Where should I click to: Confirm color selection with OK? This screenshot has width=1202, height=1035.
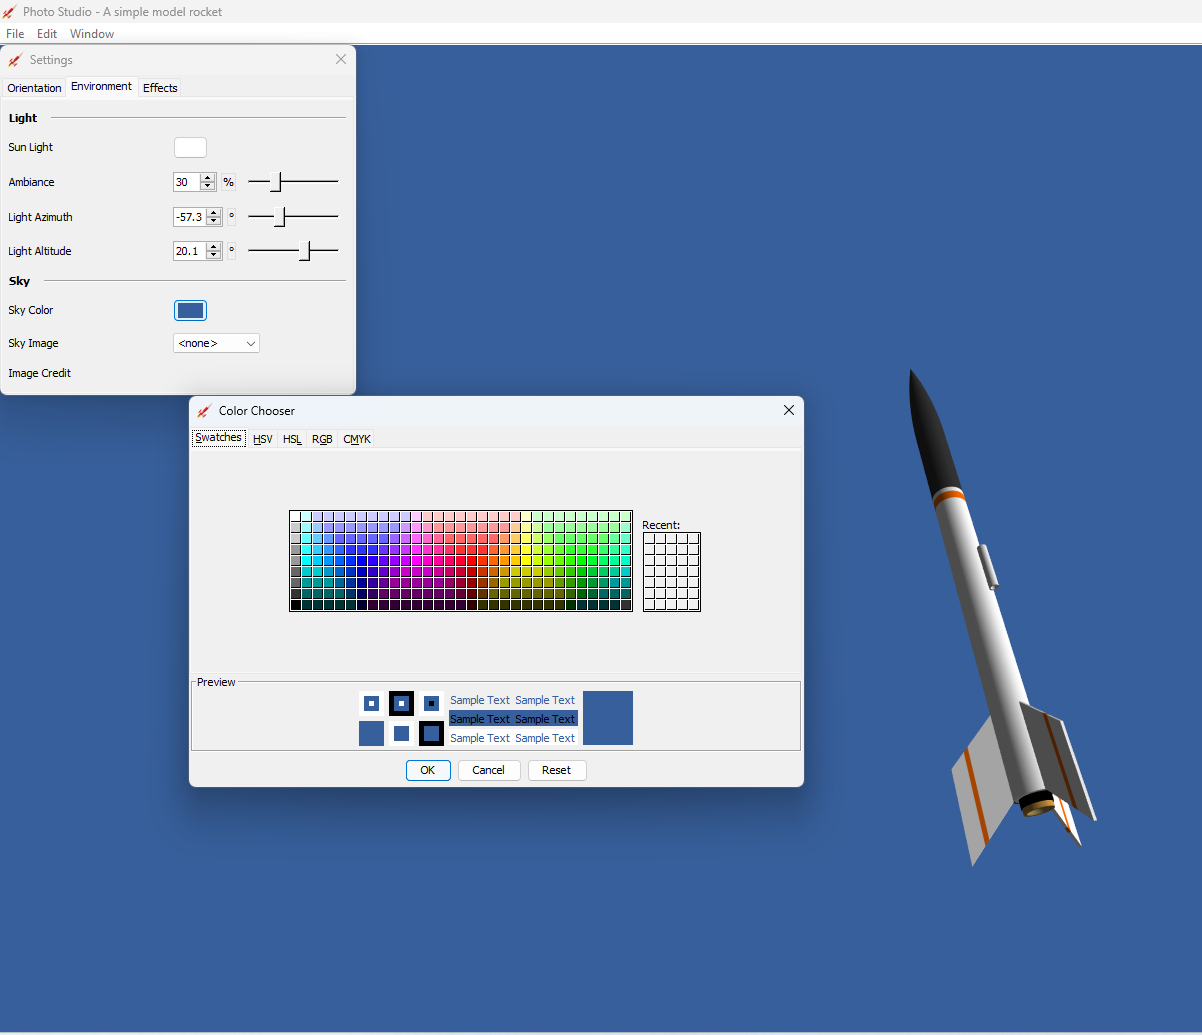(428, 770)
